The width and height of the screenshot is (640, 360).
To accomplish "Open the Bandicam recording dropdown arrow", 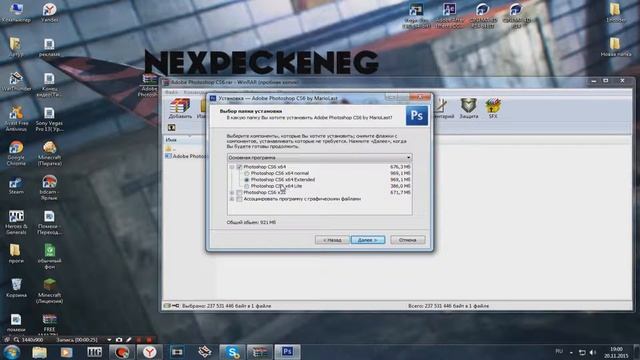I will (109, 340).
